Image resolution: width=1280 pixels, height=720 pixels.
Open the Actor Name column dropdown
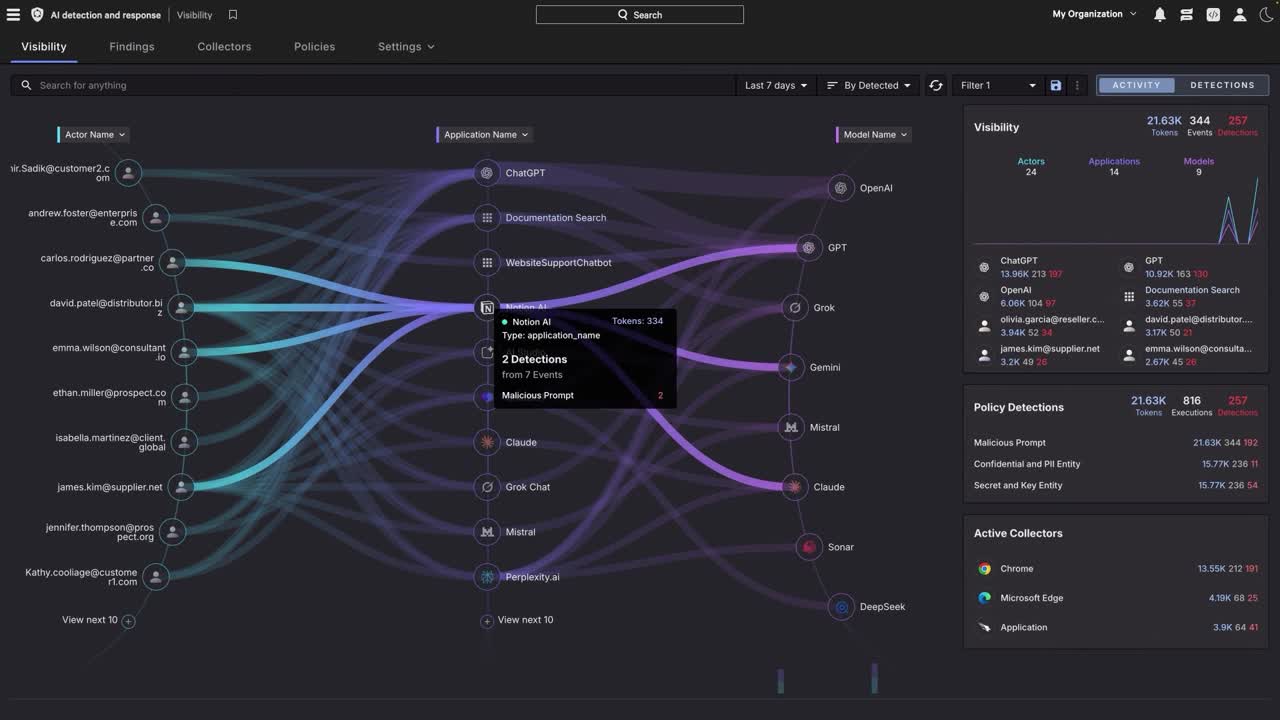(x=95, y=135)
